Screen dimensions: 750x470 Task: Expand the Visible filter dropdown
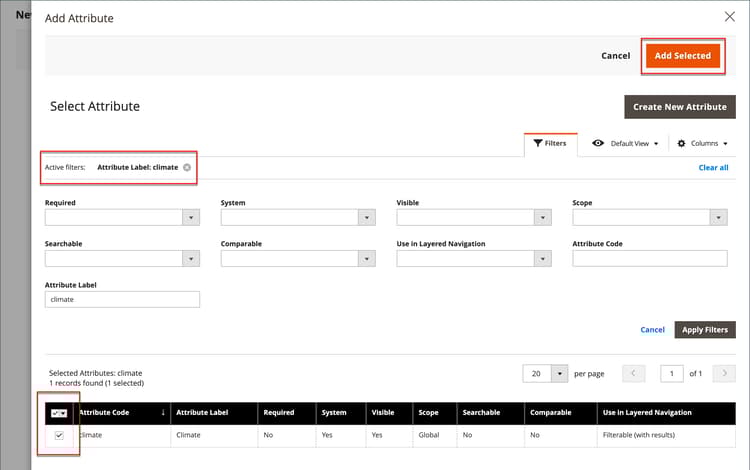[543, 217]
